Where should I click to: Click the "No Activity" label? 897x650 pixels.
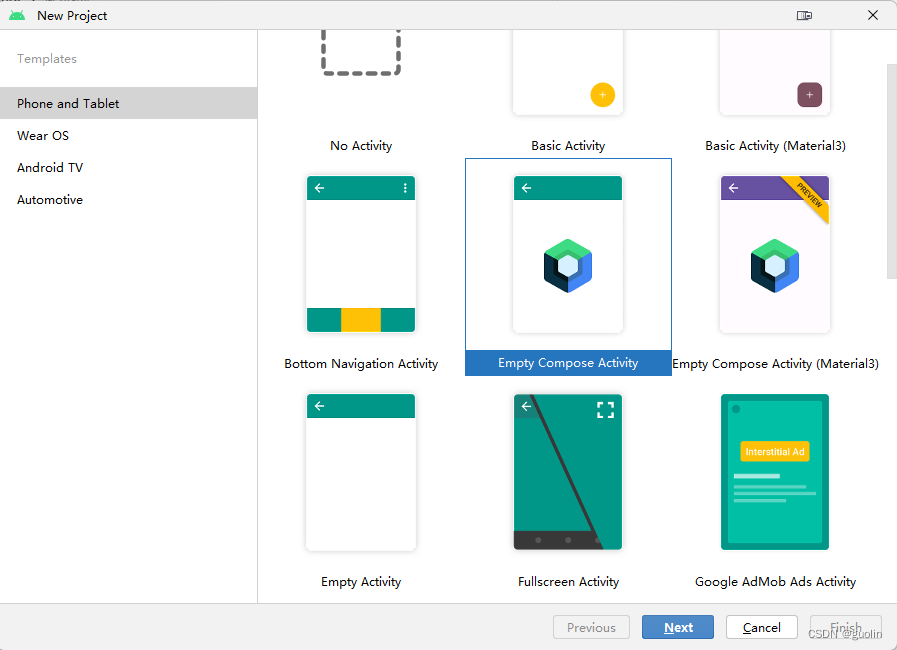tap(361, 146)
